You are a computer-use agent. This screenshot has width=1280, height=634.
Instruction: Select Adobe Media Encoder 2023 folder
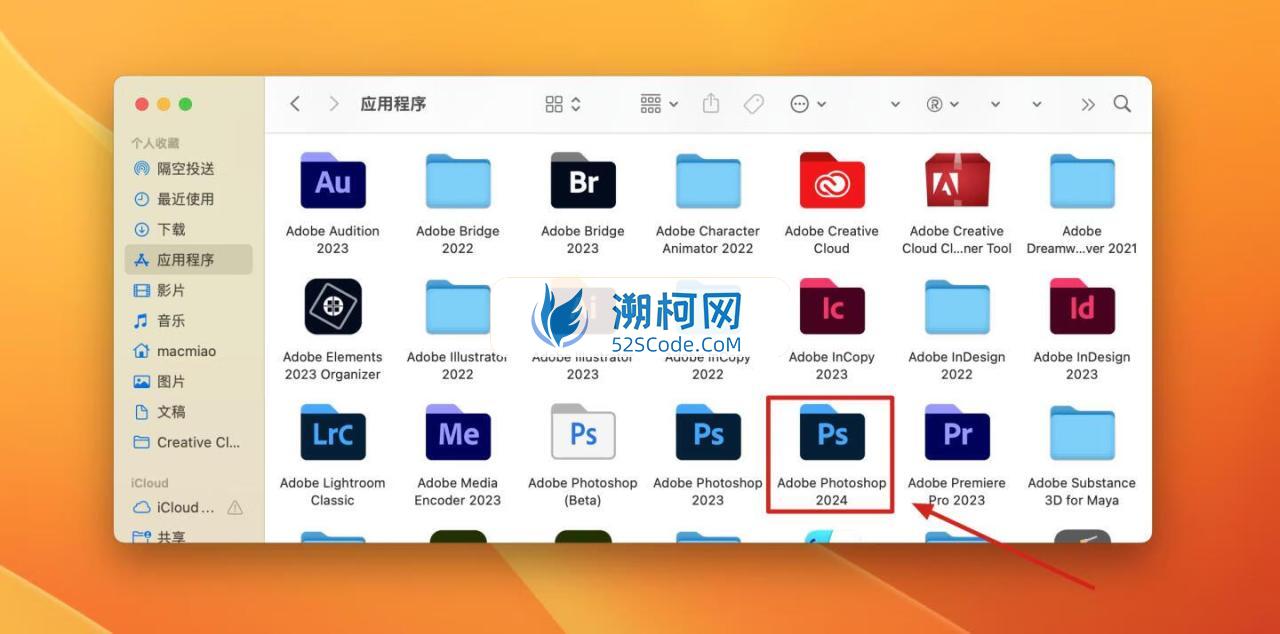coord(458,433)
